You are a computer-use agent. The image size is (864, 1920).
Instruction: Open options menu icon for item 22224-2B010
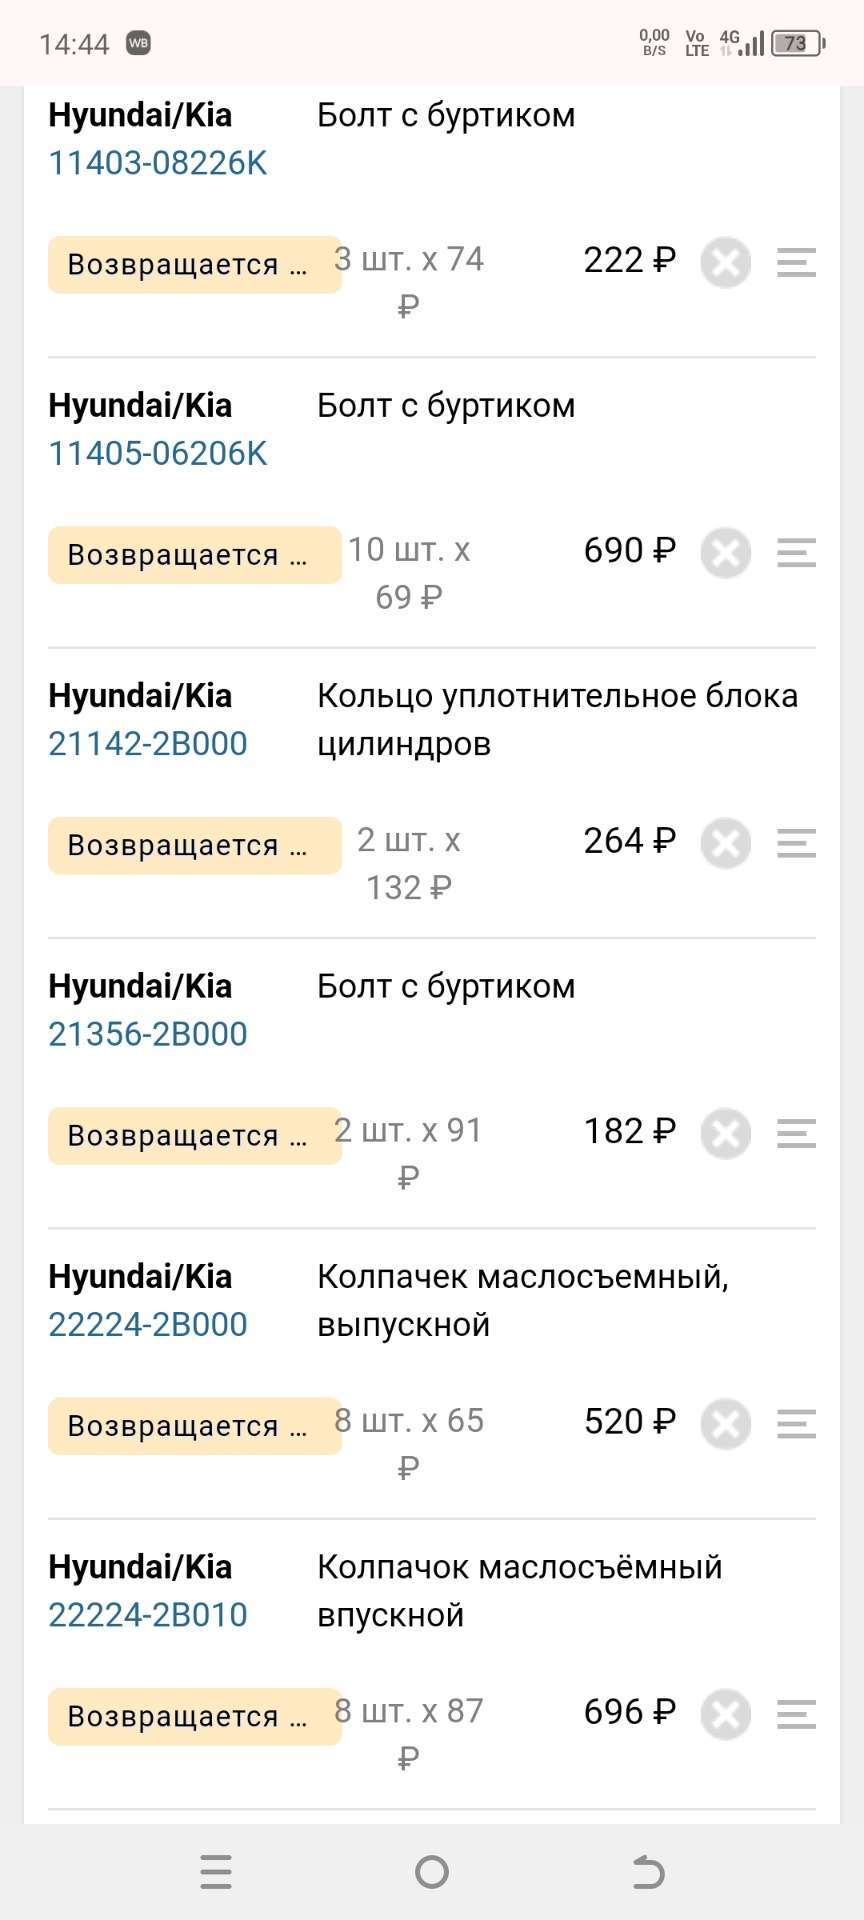pos(795,1714)
